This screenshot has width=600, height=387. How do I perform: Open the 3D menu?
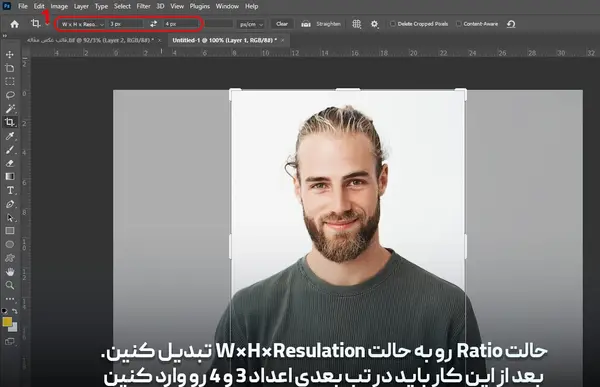point(160,6)
